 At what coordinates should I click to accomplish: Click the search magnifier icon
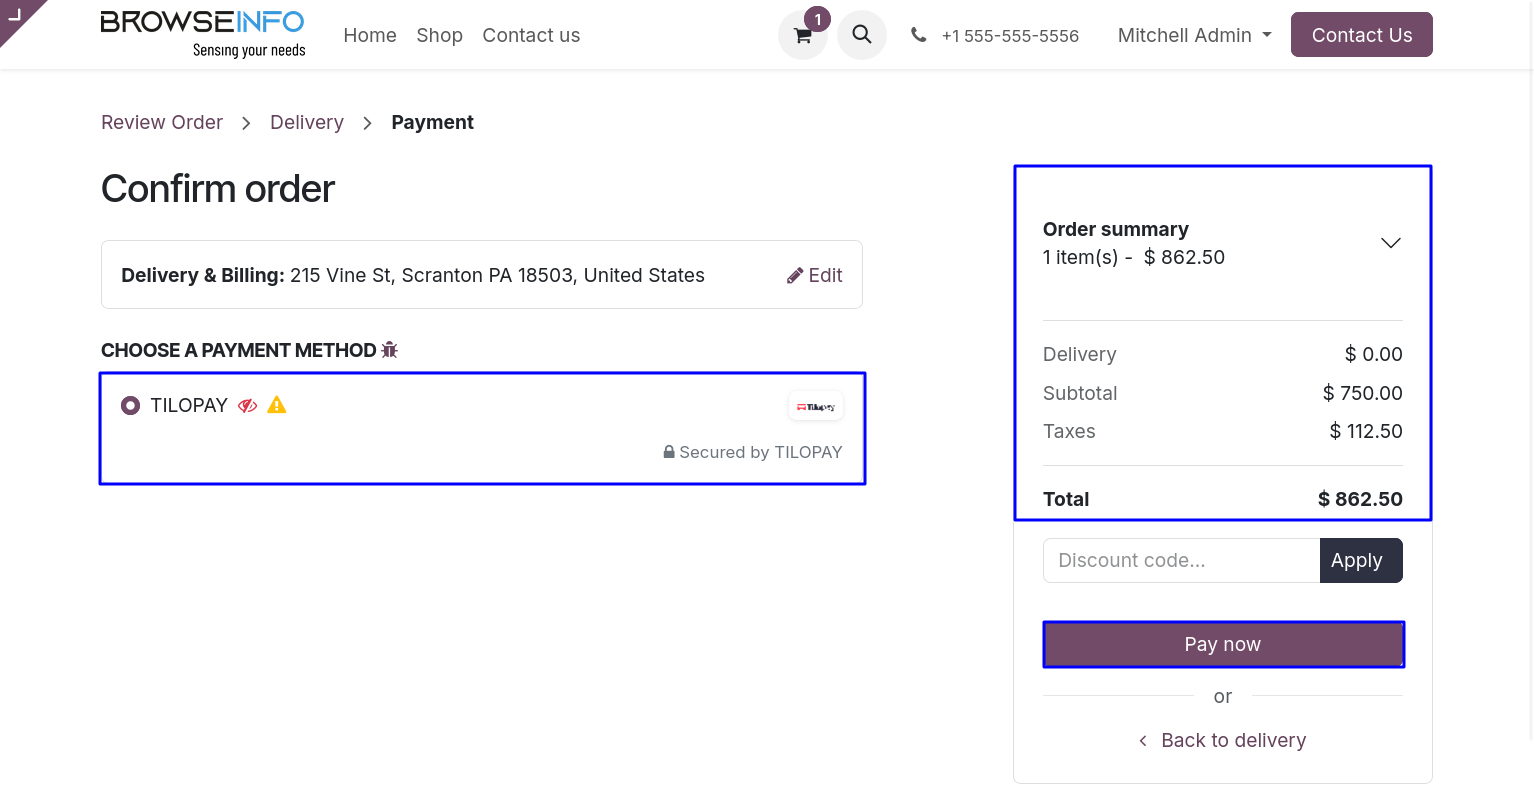tap(862, 35)
